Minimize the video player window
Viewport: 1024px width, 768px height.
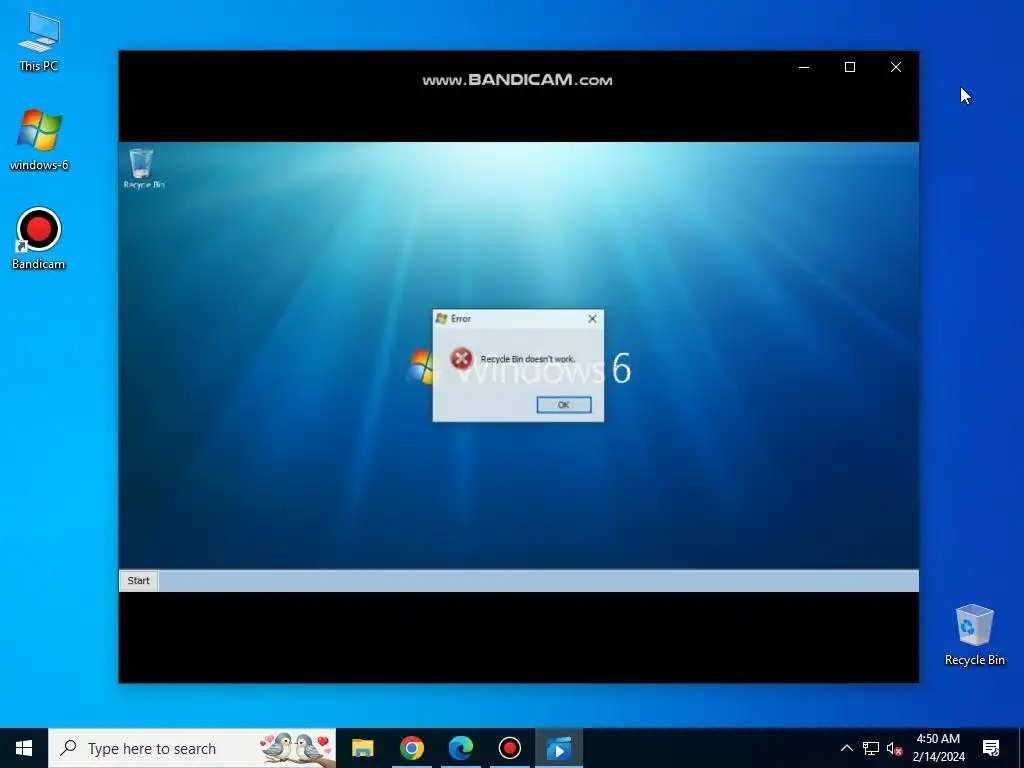pos(804,67)
